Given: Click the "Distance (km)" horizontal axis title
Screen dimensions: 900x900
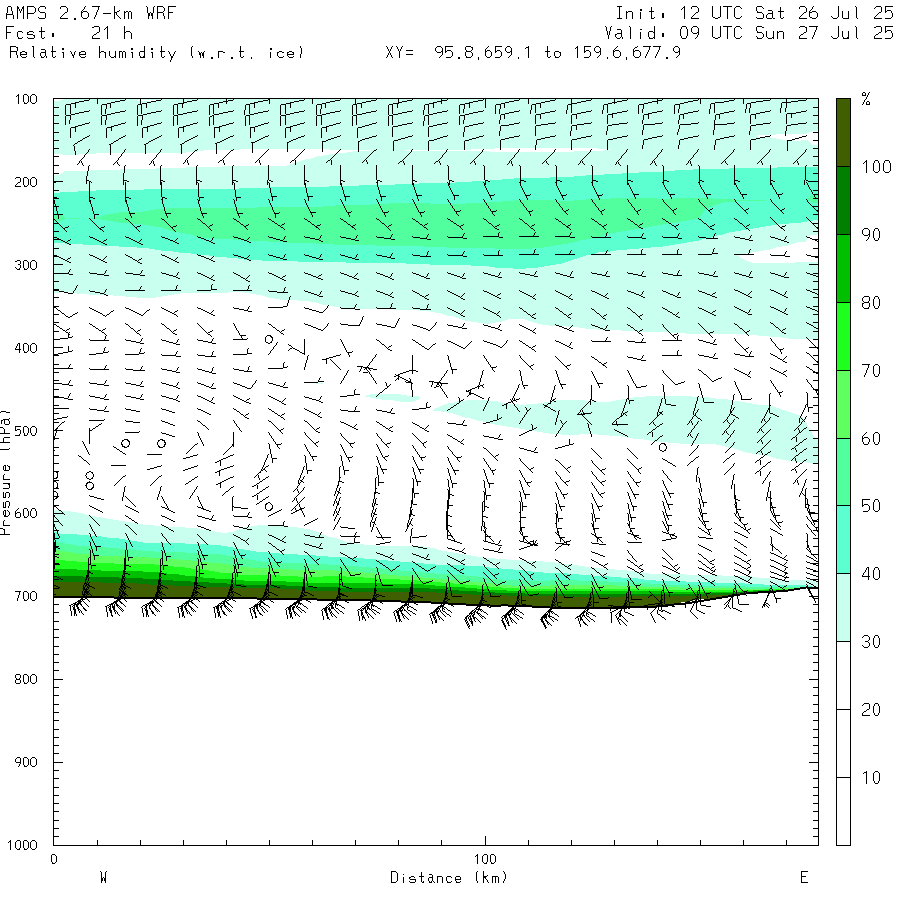Looking at the screenshot, I should tap(449, 878).
